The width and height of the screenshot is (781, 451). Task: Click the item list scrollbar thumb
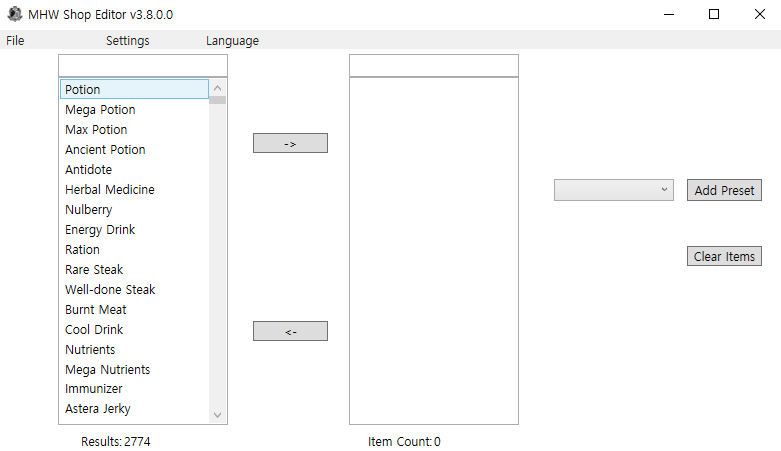tap(218, 100)
